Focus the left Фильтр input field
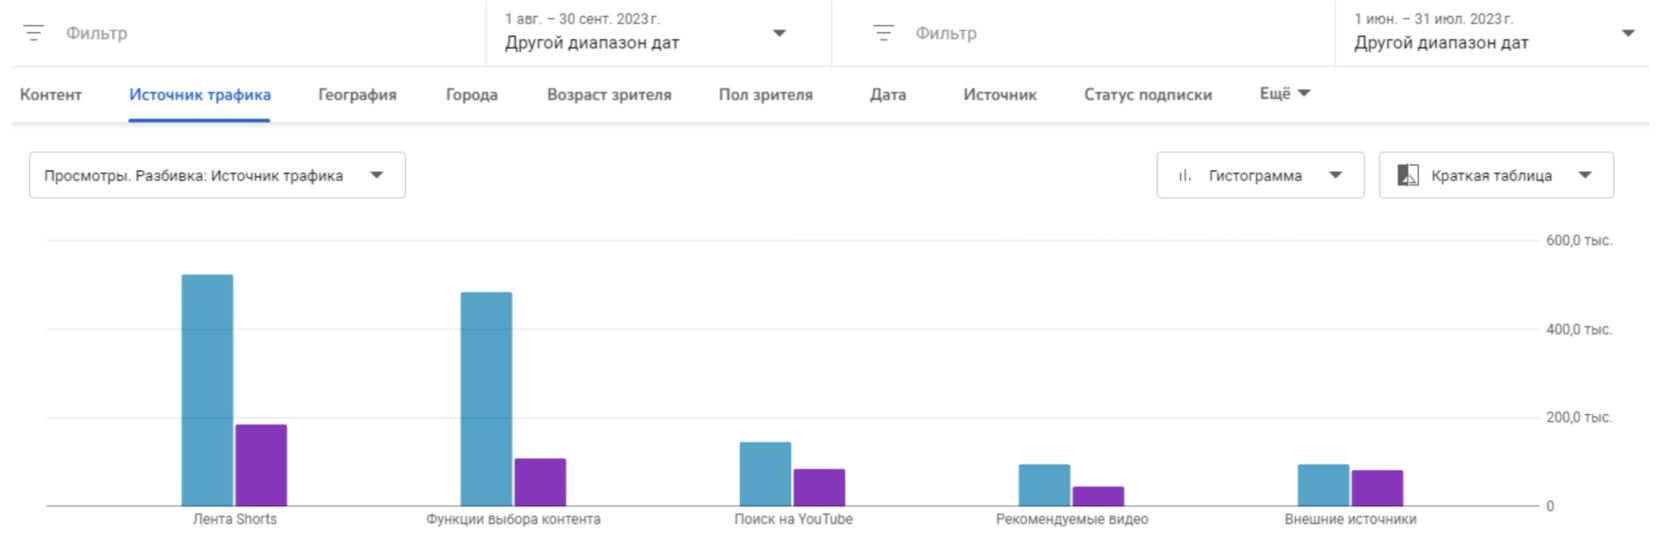 tap(248, 33)
